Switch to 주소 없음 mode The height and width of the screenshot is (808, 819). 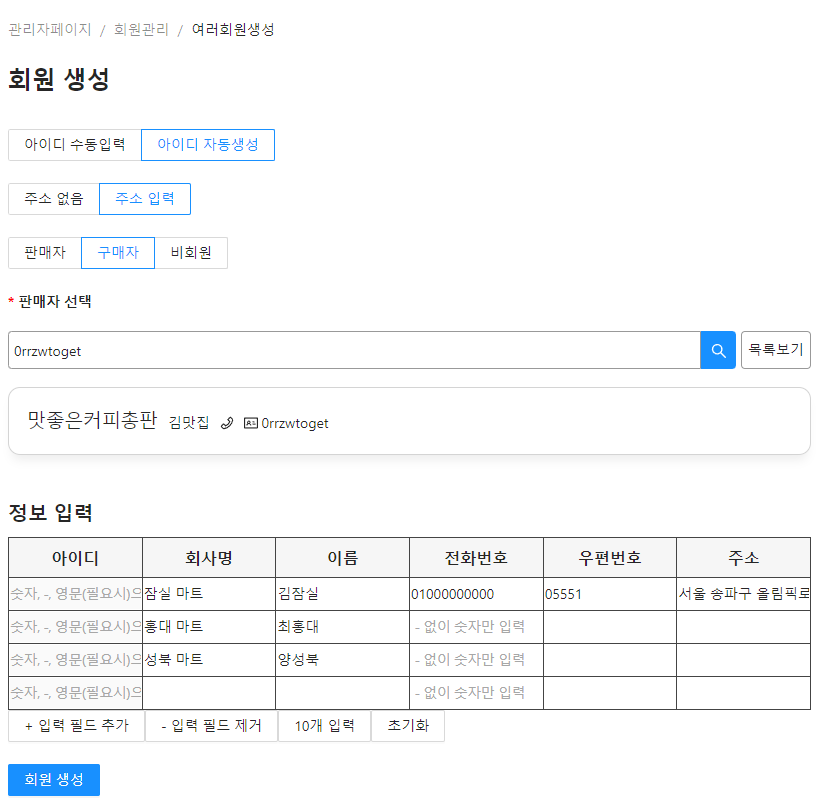point(52,199)
